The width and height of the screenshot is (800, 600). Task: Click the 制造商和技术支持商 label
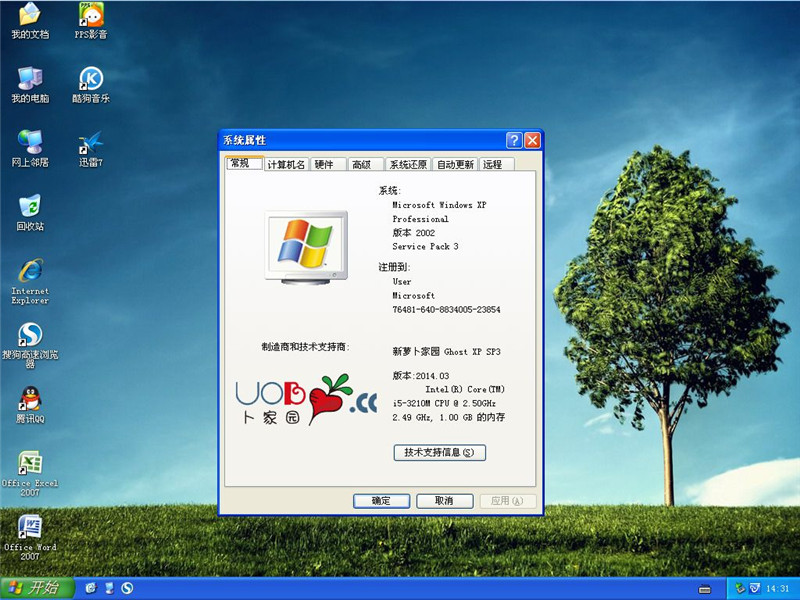pyautogui.click(x=306, y=347)
